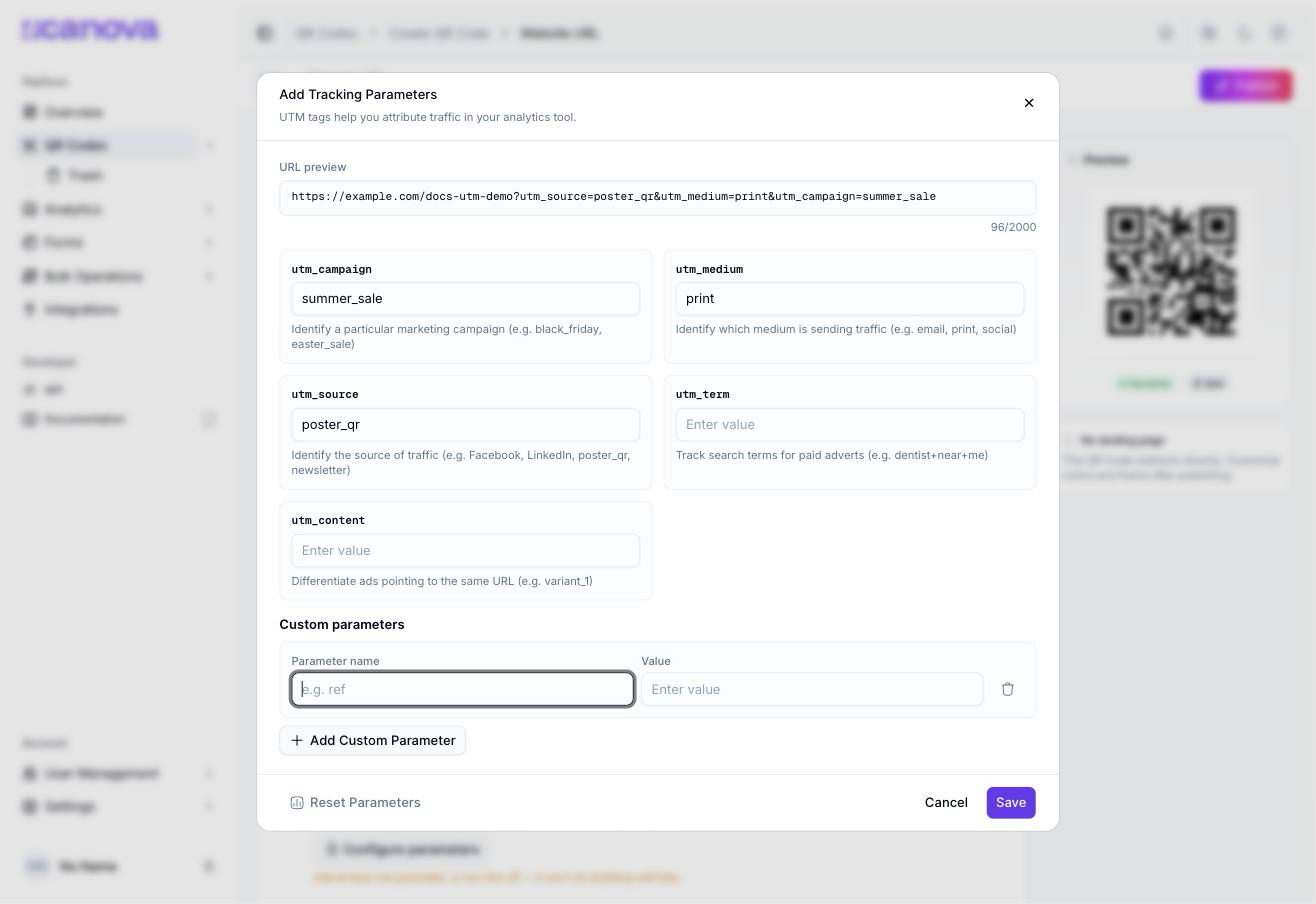Click the utm_medium label
Viewport: 1316px width, 904px height.
pyautogui.click(x=709, y=269)
